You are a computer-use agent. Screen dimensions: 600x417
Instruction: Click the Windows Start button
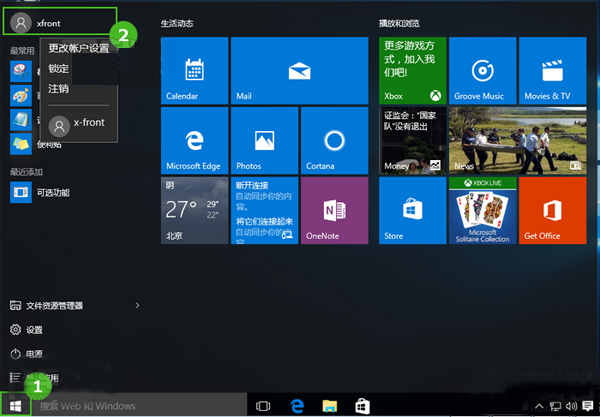pyautogui.click(x=15, y=406)
